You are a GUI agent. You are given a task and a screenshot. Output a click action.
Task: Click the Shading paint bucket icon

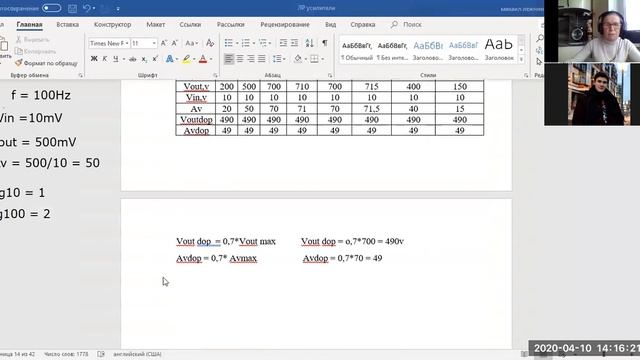(298, 59)
